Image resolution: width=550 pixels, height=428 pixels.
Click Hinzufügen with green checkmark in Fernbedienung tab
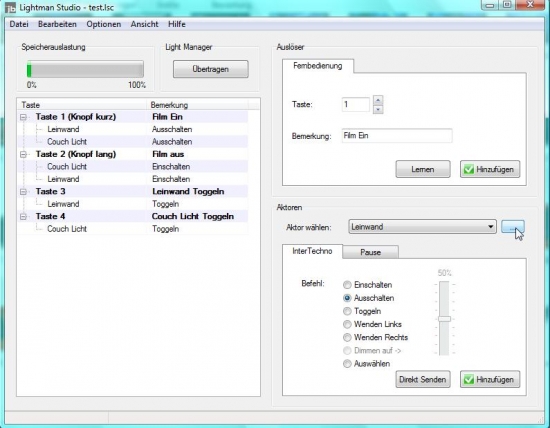(490, 169)
